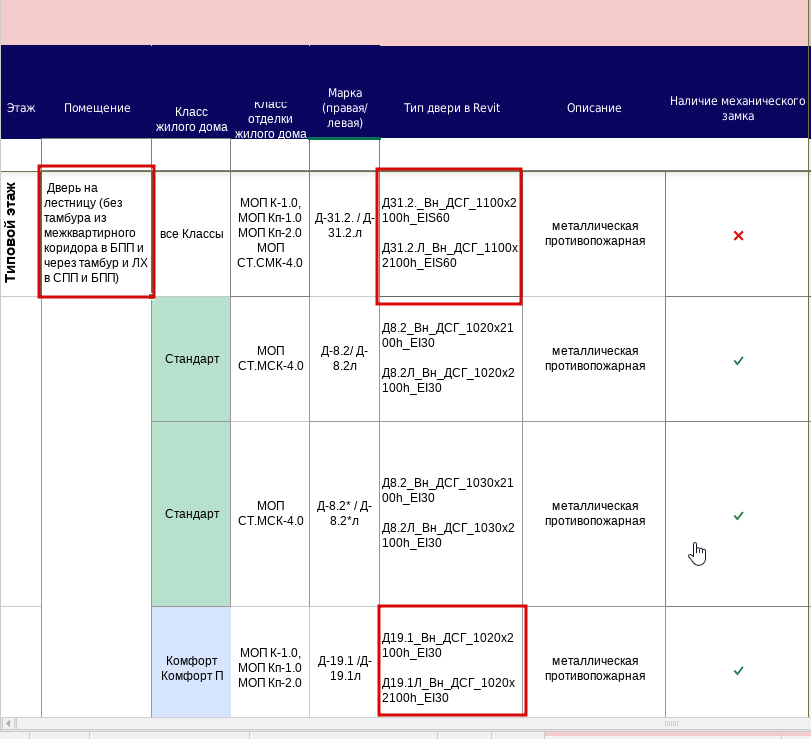Select the 'все Классы' cell
The height and width of the screenshot is (739, 811).
[x=191, y=234]
